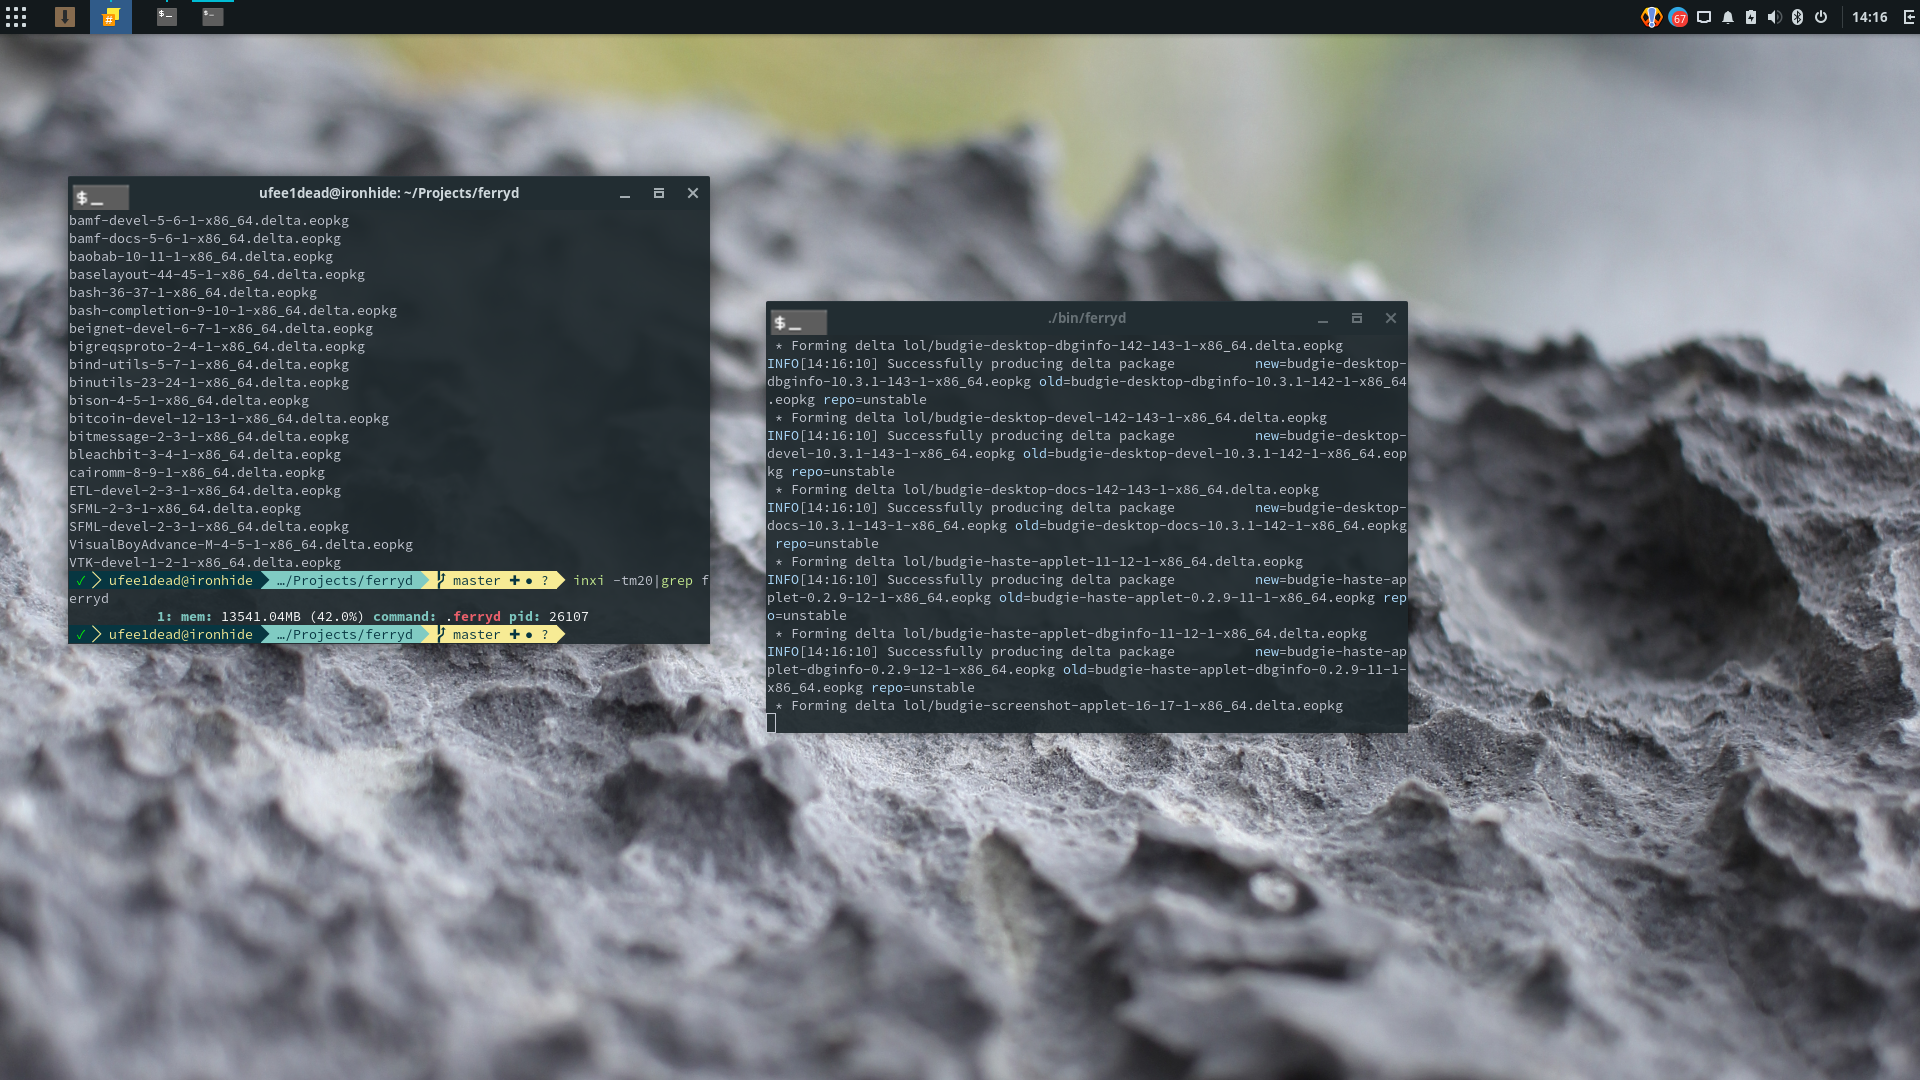Click 'Forming delta lol/budgie-desktop-devel-142-143-1' line

click(1052, 418)
